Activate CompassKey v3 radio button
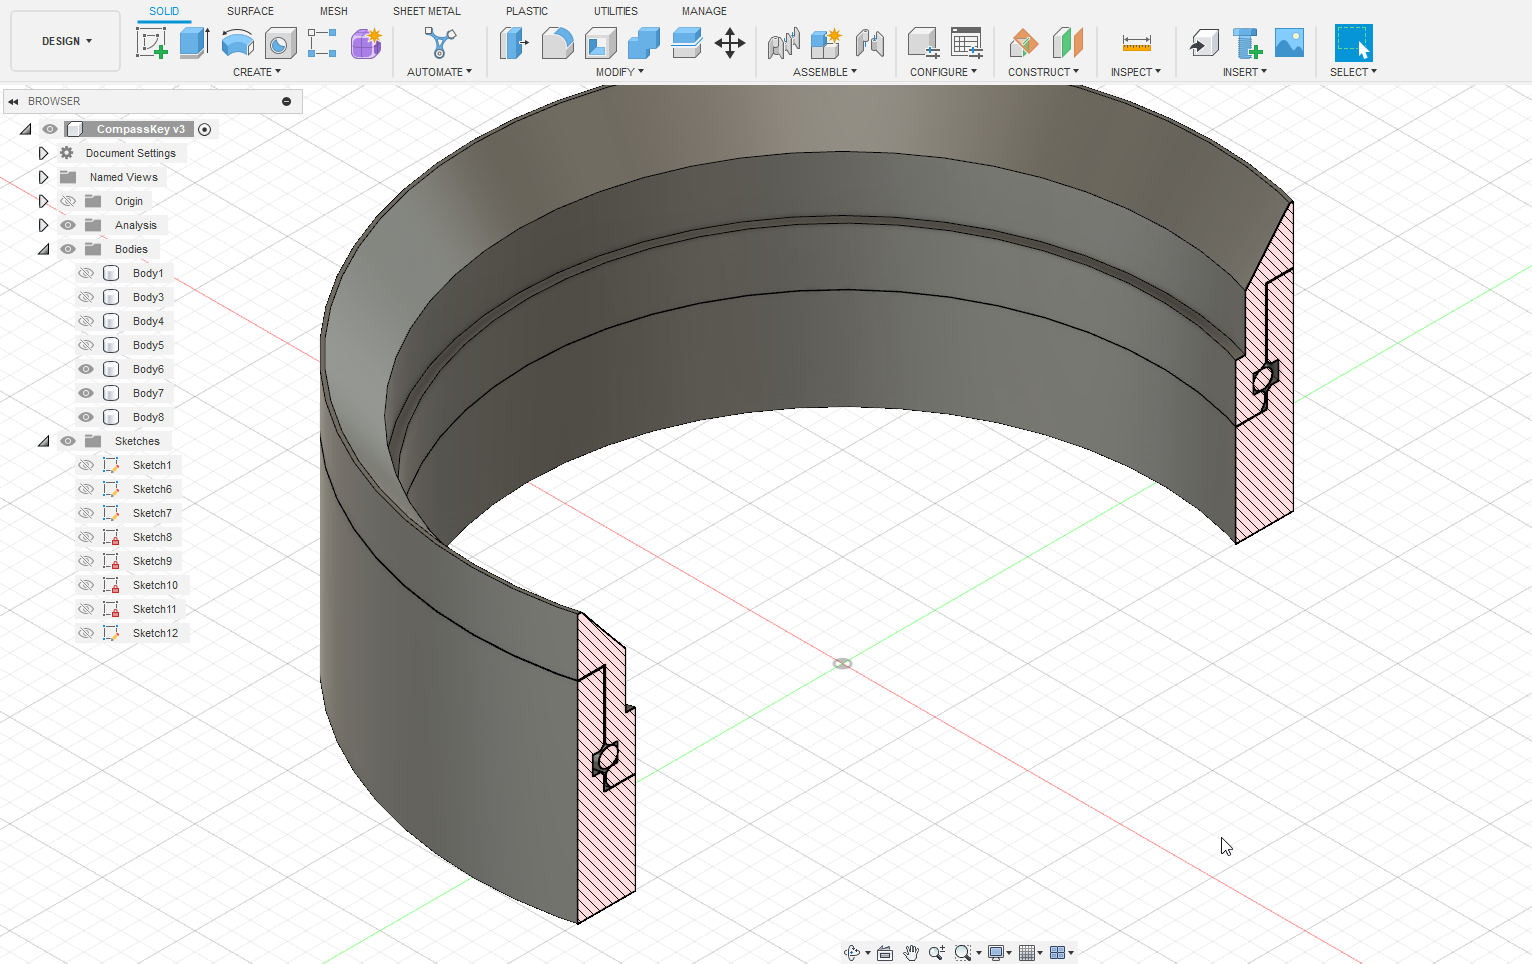The height and width of the screenshot is (964, 1532). [x=205, y=129]
